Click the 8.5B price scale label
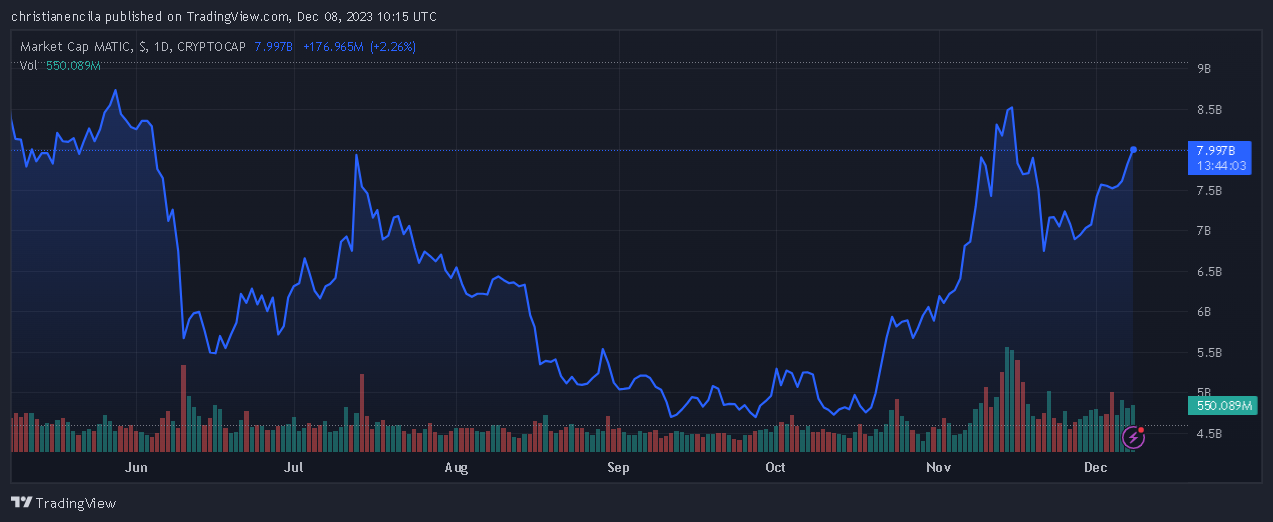Image resolution: width=1273 pixels, height=522 pixels. coord(1209,109)
